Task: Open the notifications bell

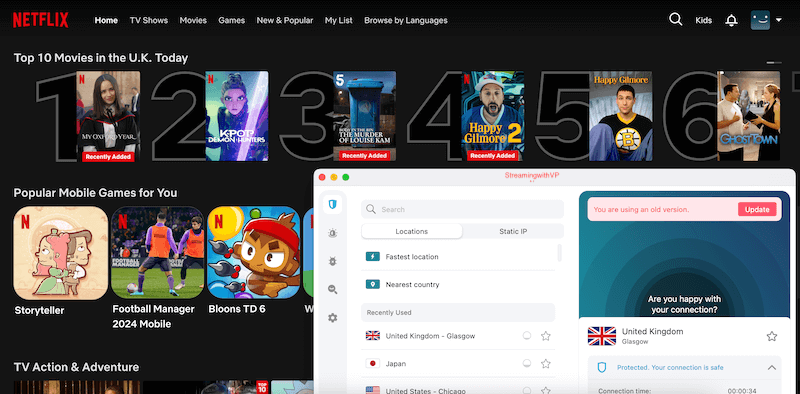Action: 731,20
